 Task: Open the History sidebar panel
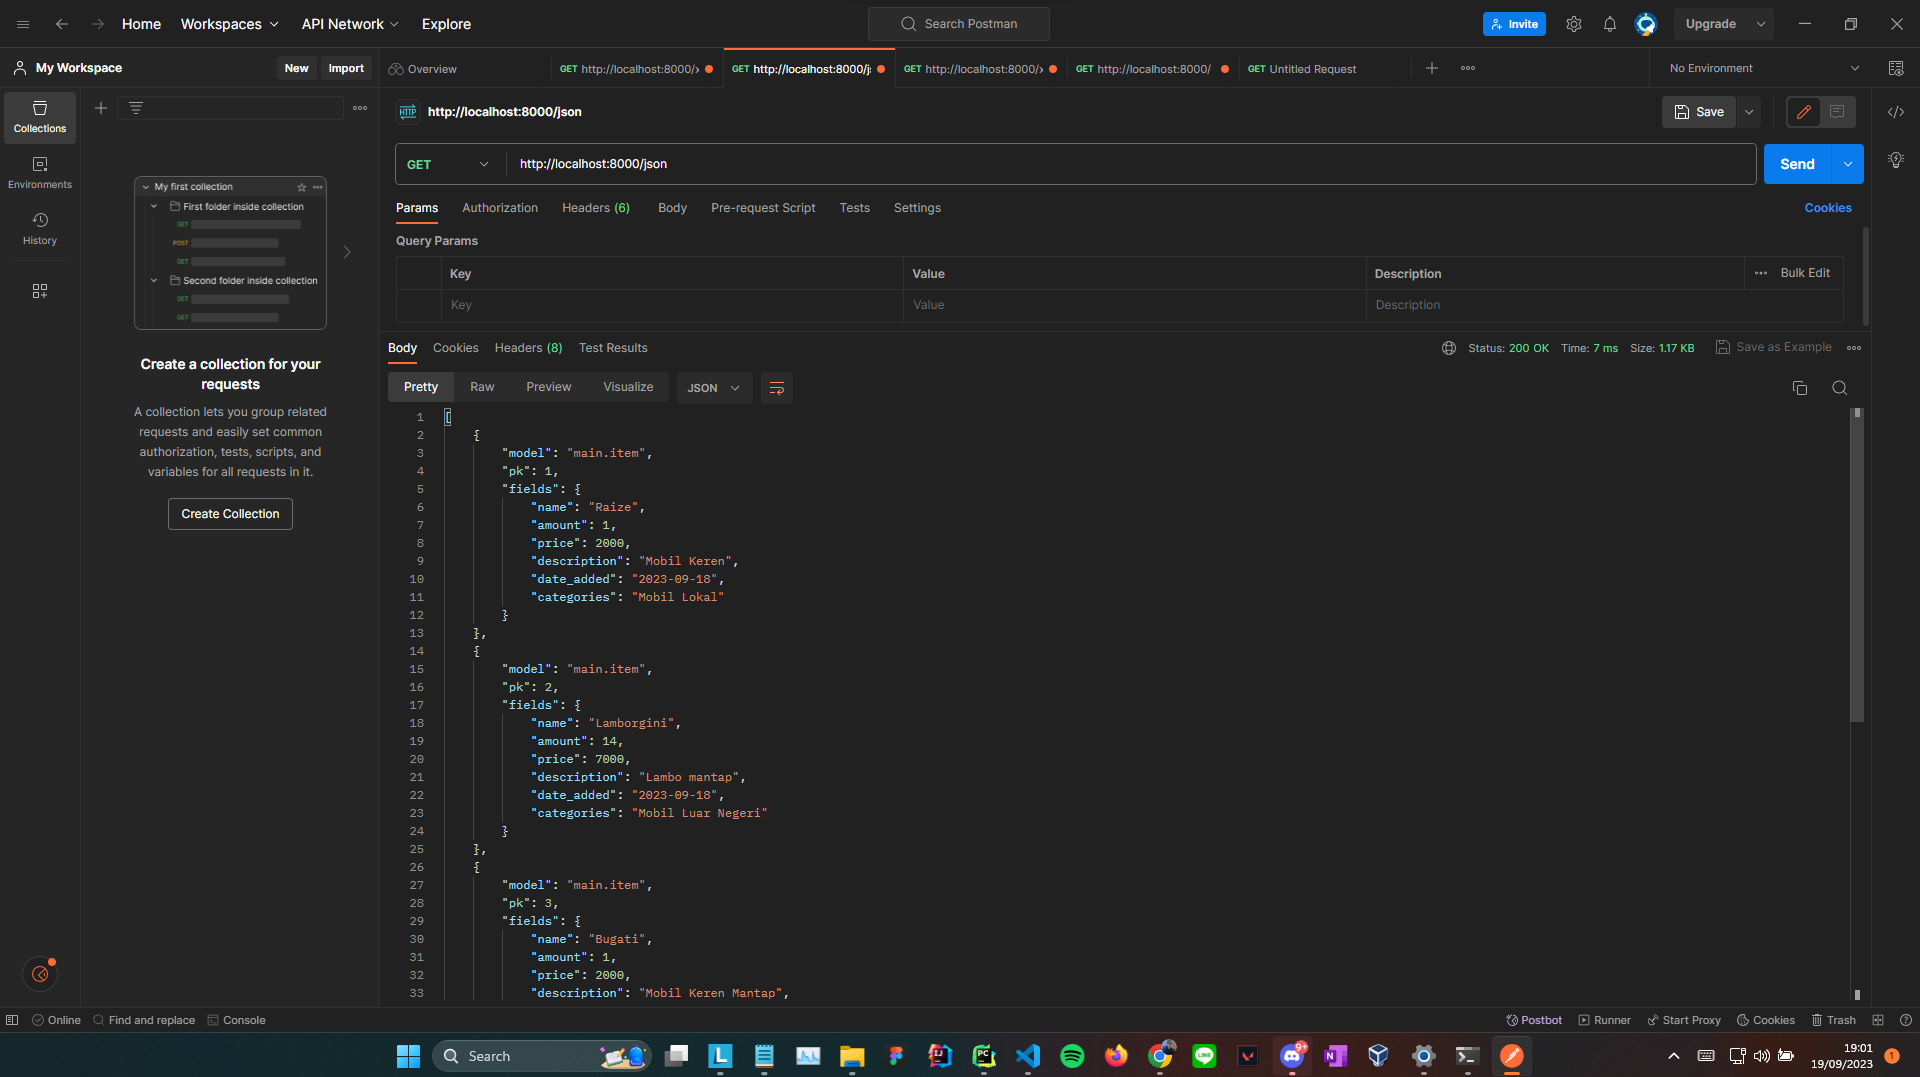tap(39, 228)
